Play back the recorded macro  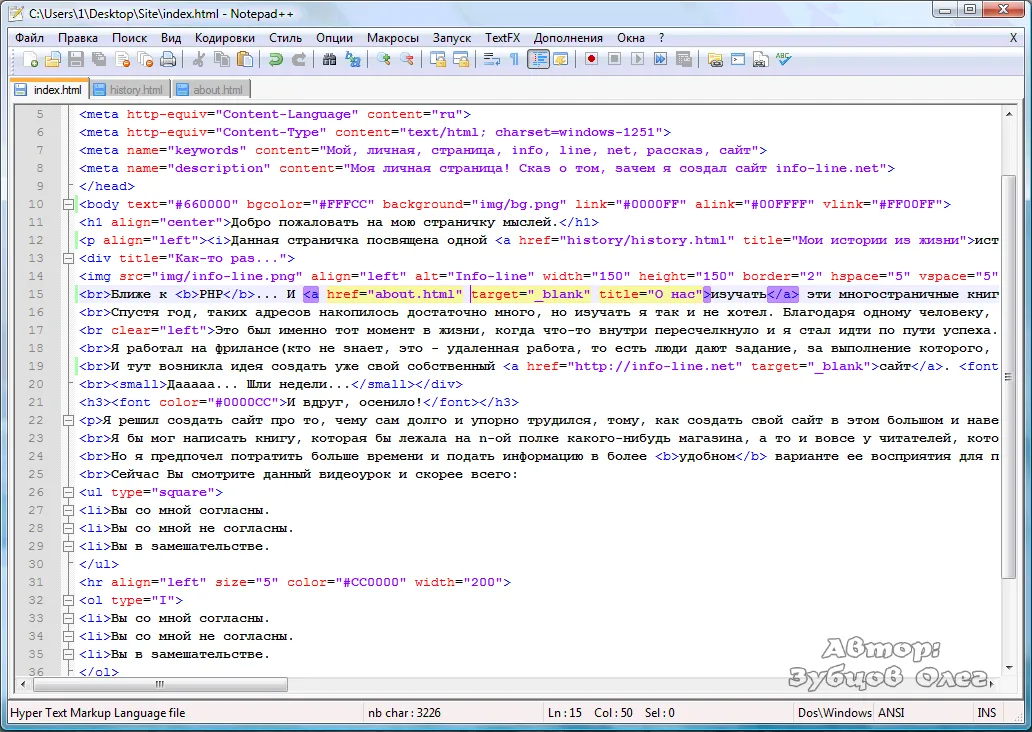pos(637,60)
